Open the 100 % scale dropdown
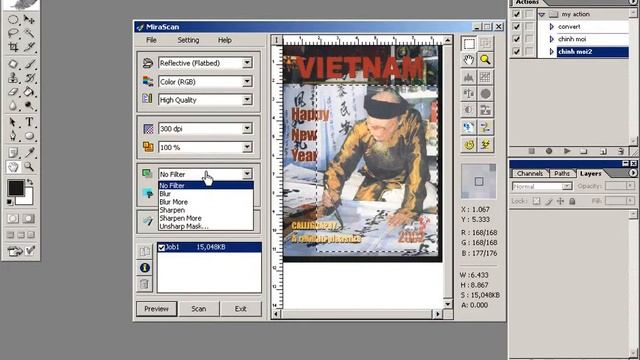This screenshot has width=640, height=360. pos(247,147)
